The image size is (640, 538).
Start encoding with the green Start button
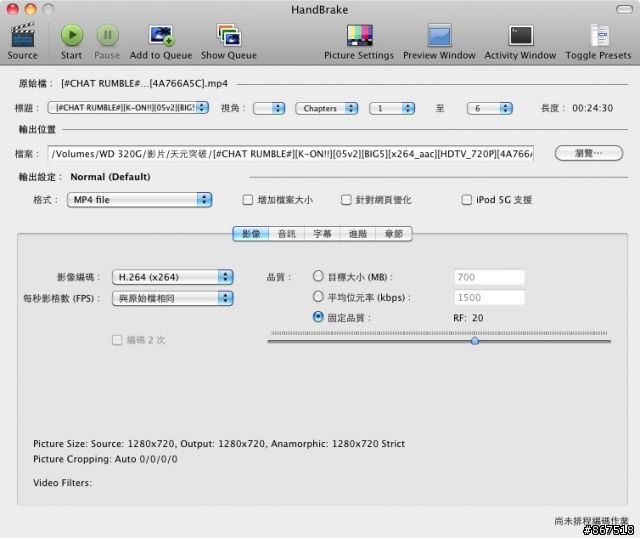[x=72, y=36]
